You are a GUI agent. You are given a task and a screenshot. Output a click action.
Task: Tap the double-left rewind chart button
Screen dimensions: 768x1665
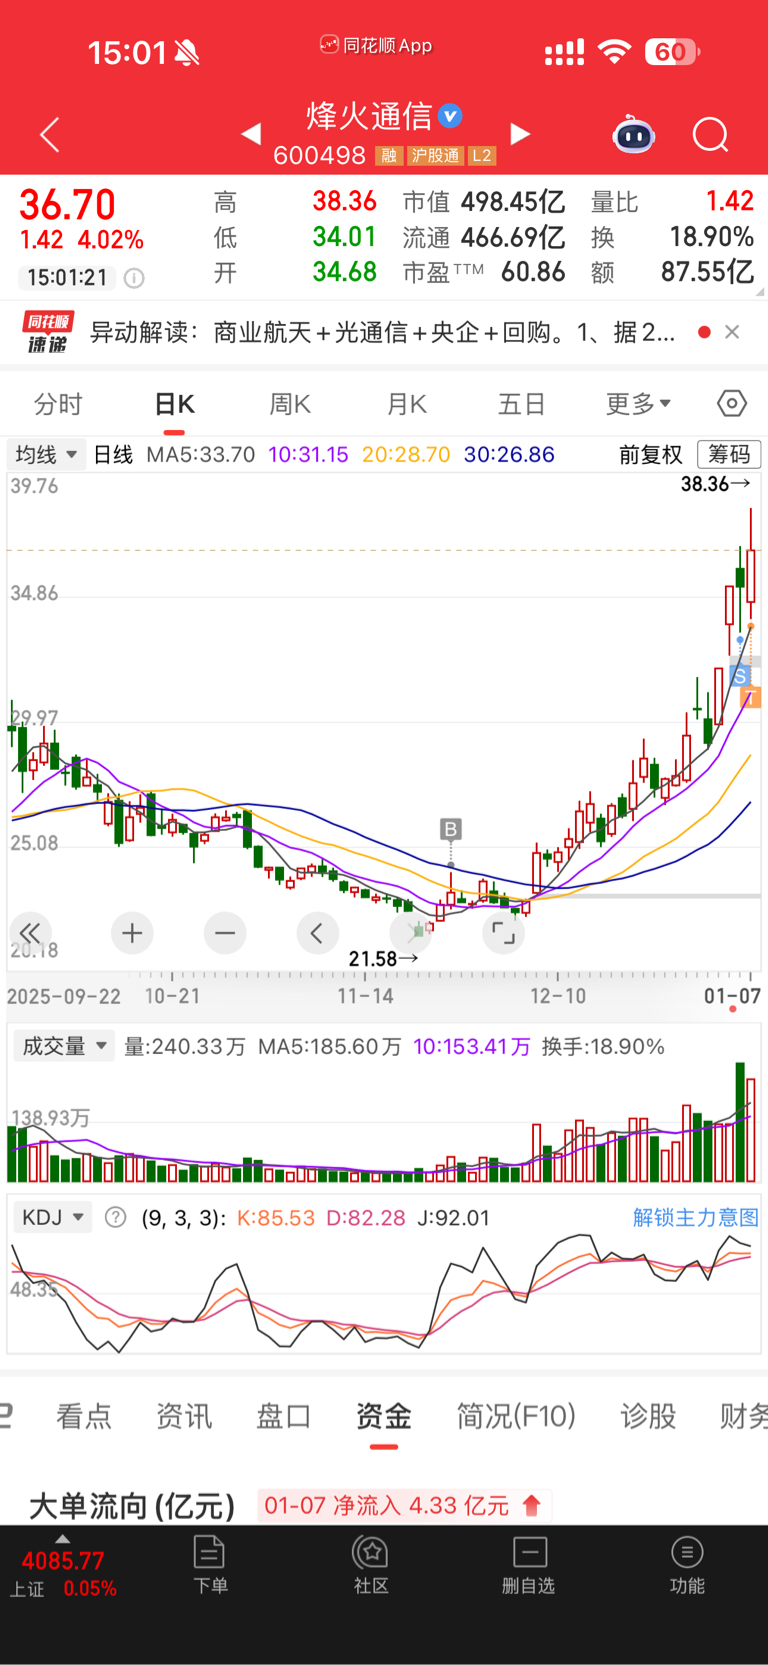[30, 933]
